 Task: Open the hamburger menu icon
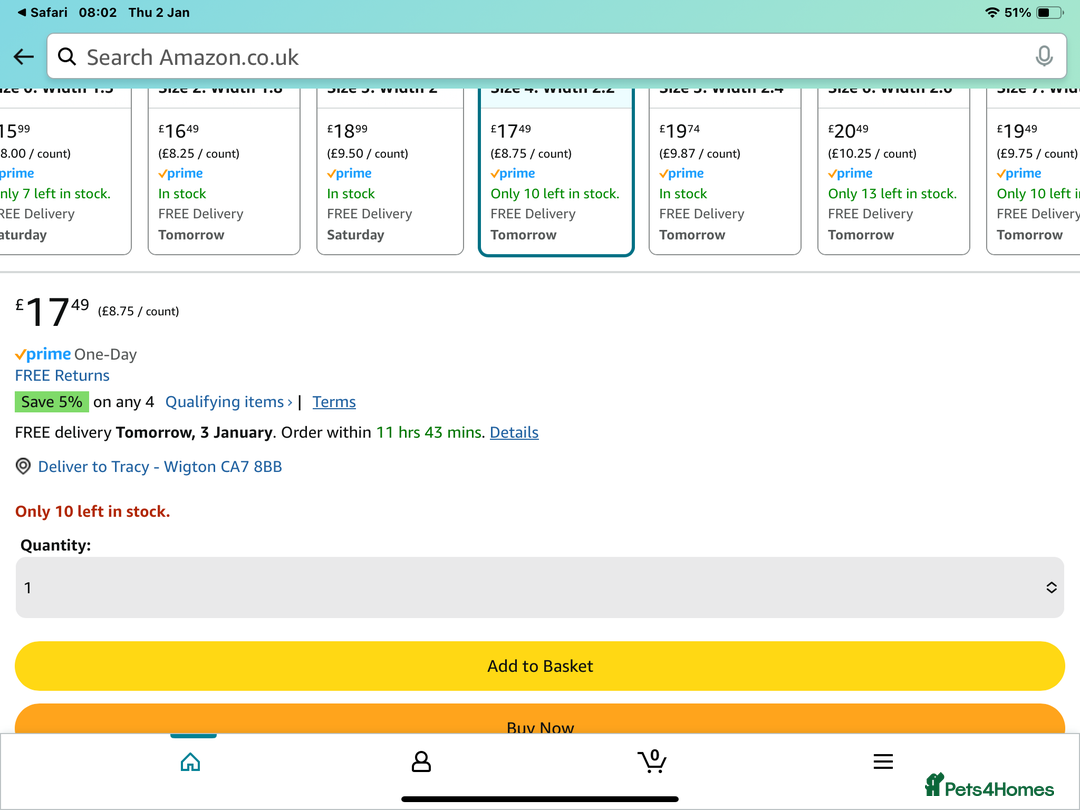click(x=883, y=761)
